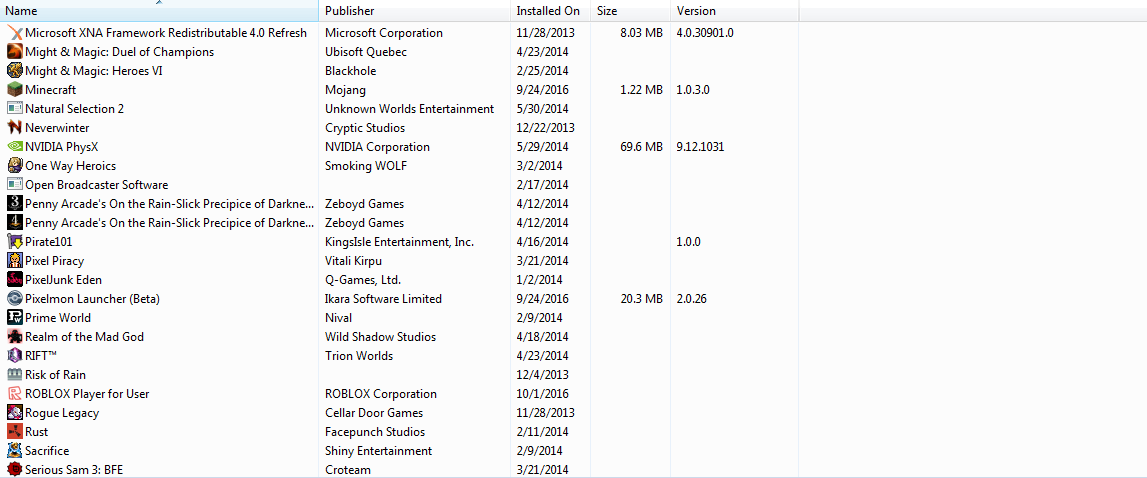1147x478 pixels.
Task: Select the Minecraft grass block icon
Action: click(x=15, y=90)
